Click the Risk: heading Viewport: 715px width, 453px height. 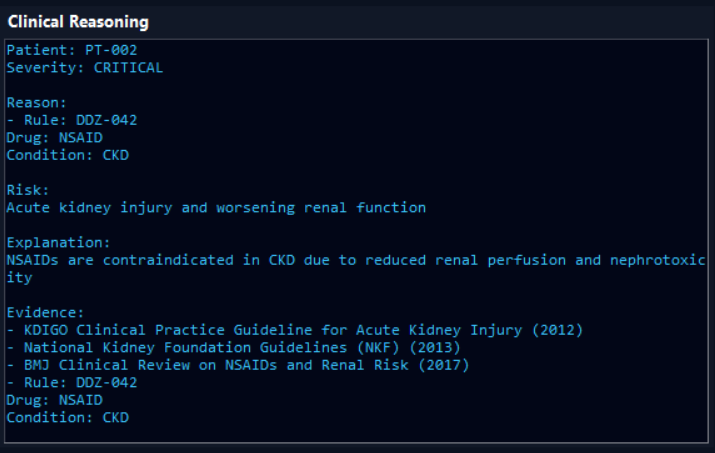[x=27, y=190]
